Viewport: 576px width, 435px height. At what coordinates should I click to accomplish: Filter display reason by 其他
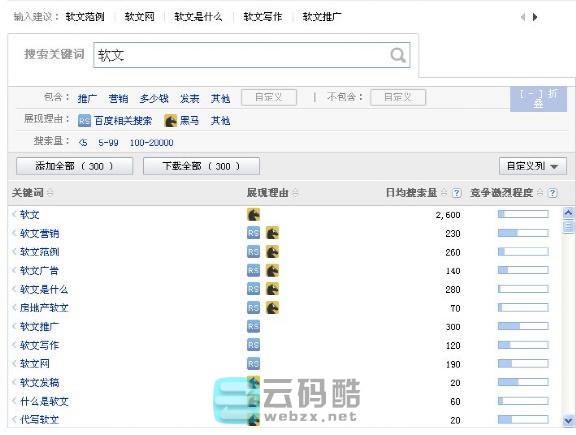click(x=220, y=121)
